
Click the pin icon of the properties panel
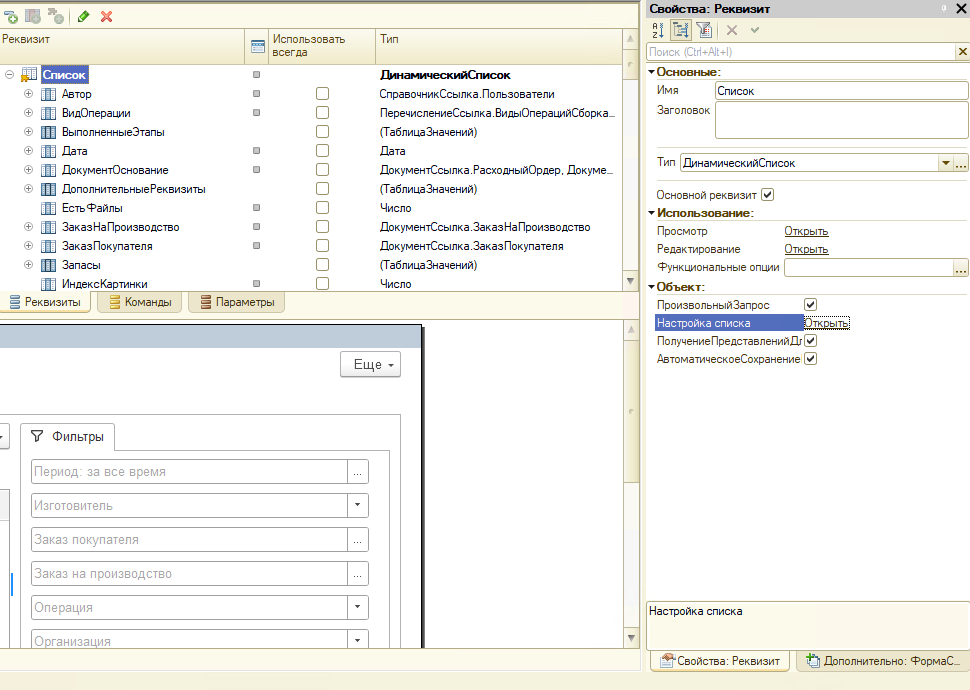click(944, 8)
